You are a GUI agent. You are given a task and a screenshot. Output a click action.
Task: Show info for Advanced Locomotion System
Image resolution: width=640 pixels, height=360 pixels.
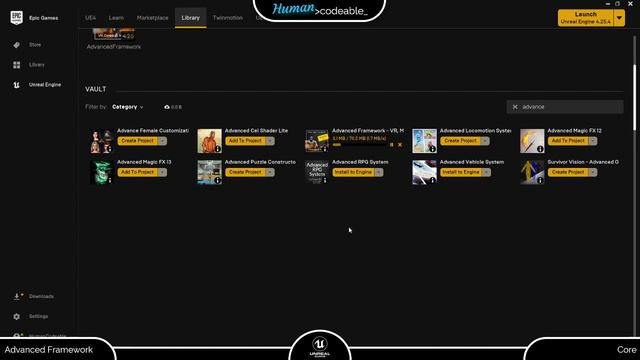(433, 149)
